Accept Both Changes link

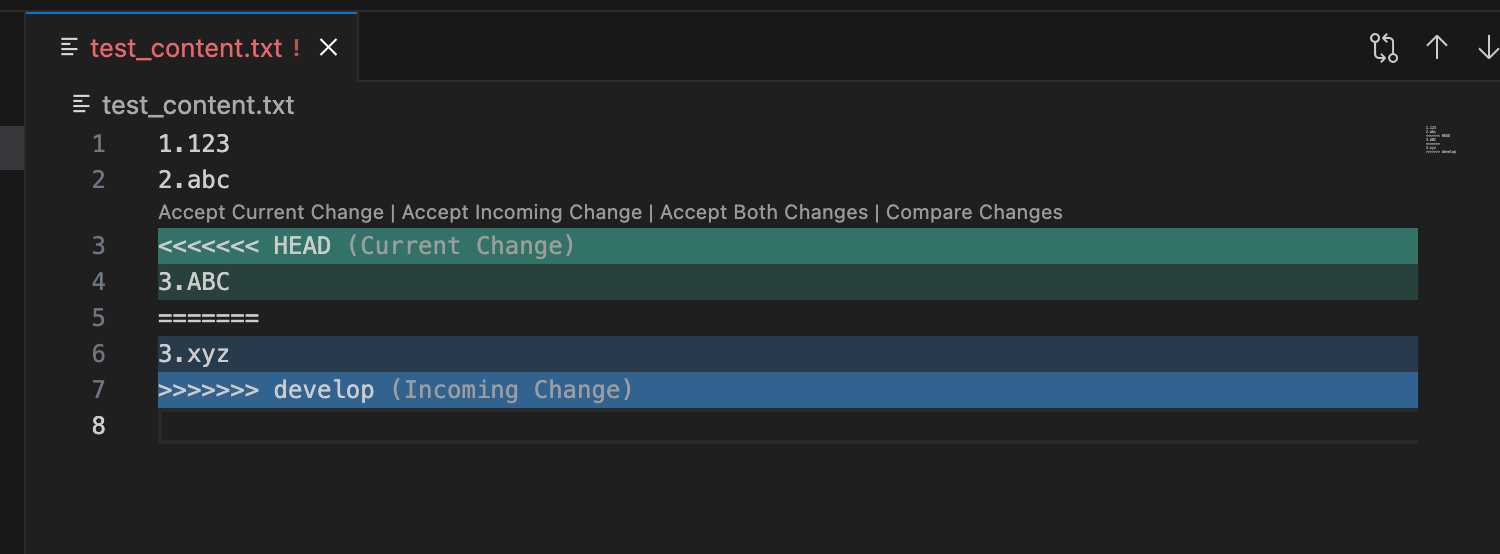click(x=764, y=212)
